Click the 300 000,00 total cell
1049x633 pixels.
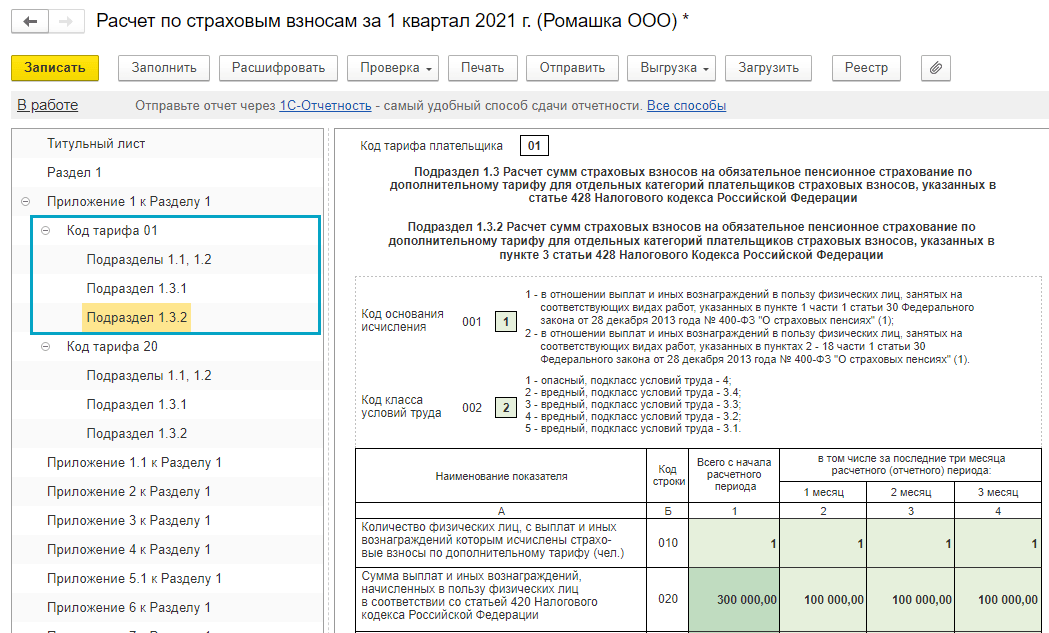tap(734, 600)
